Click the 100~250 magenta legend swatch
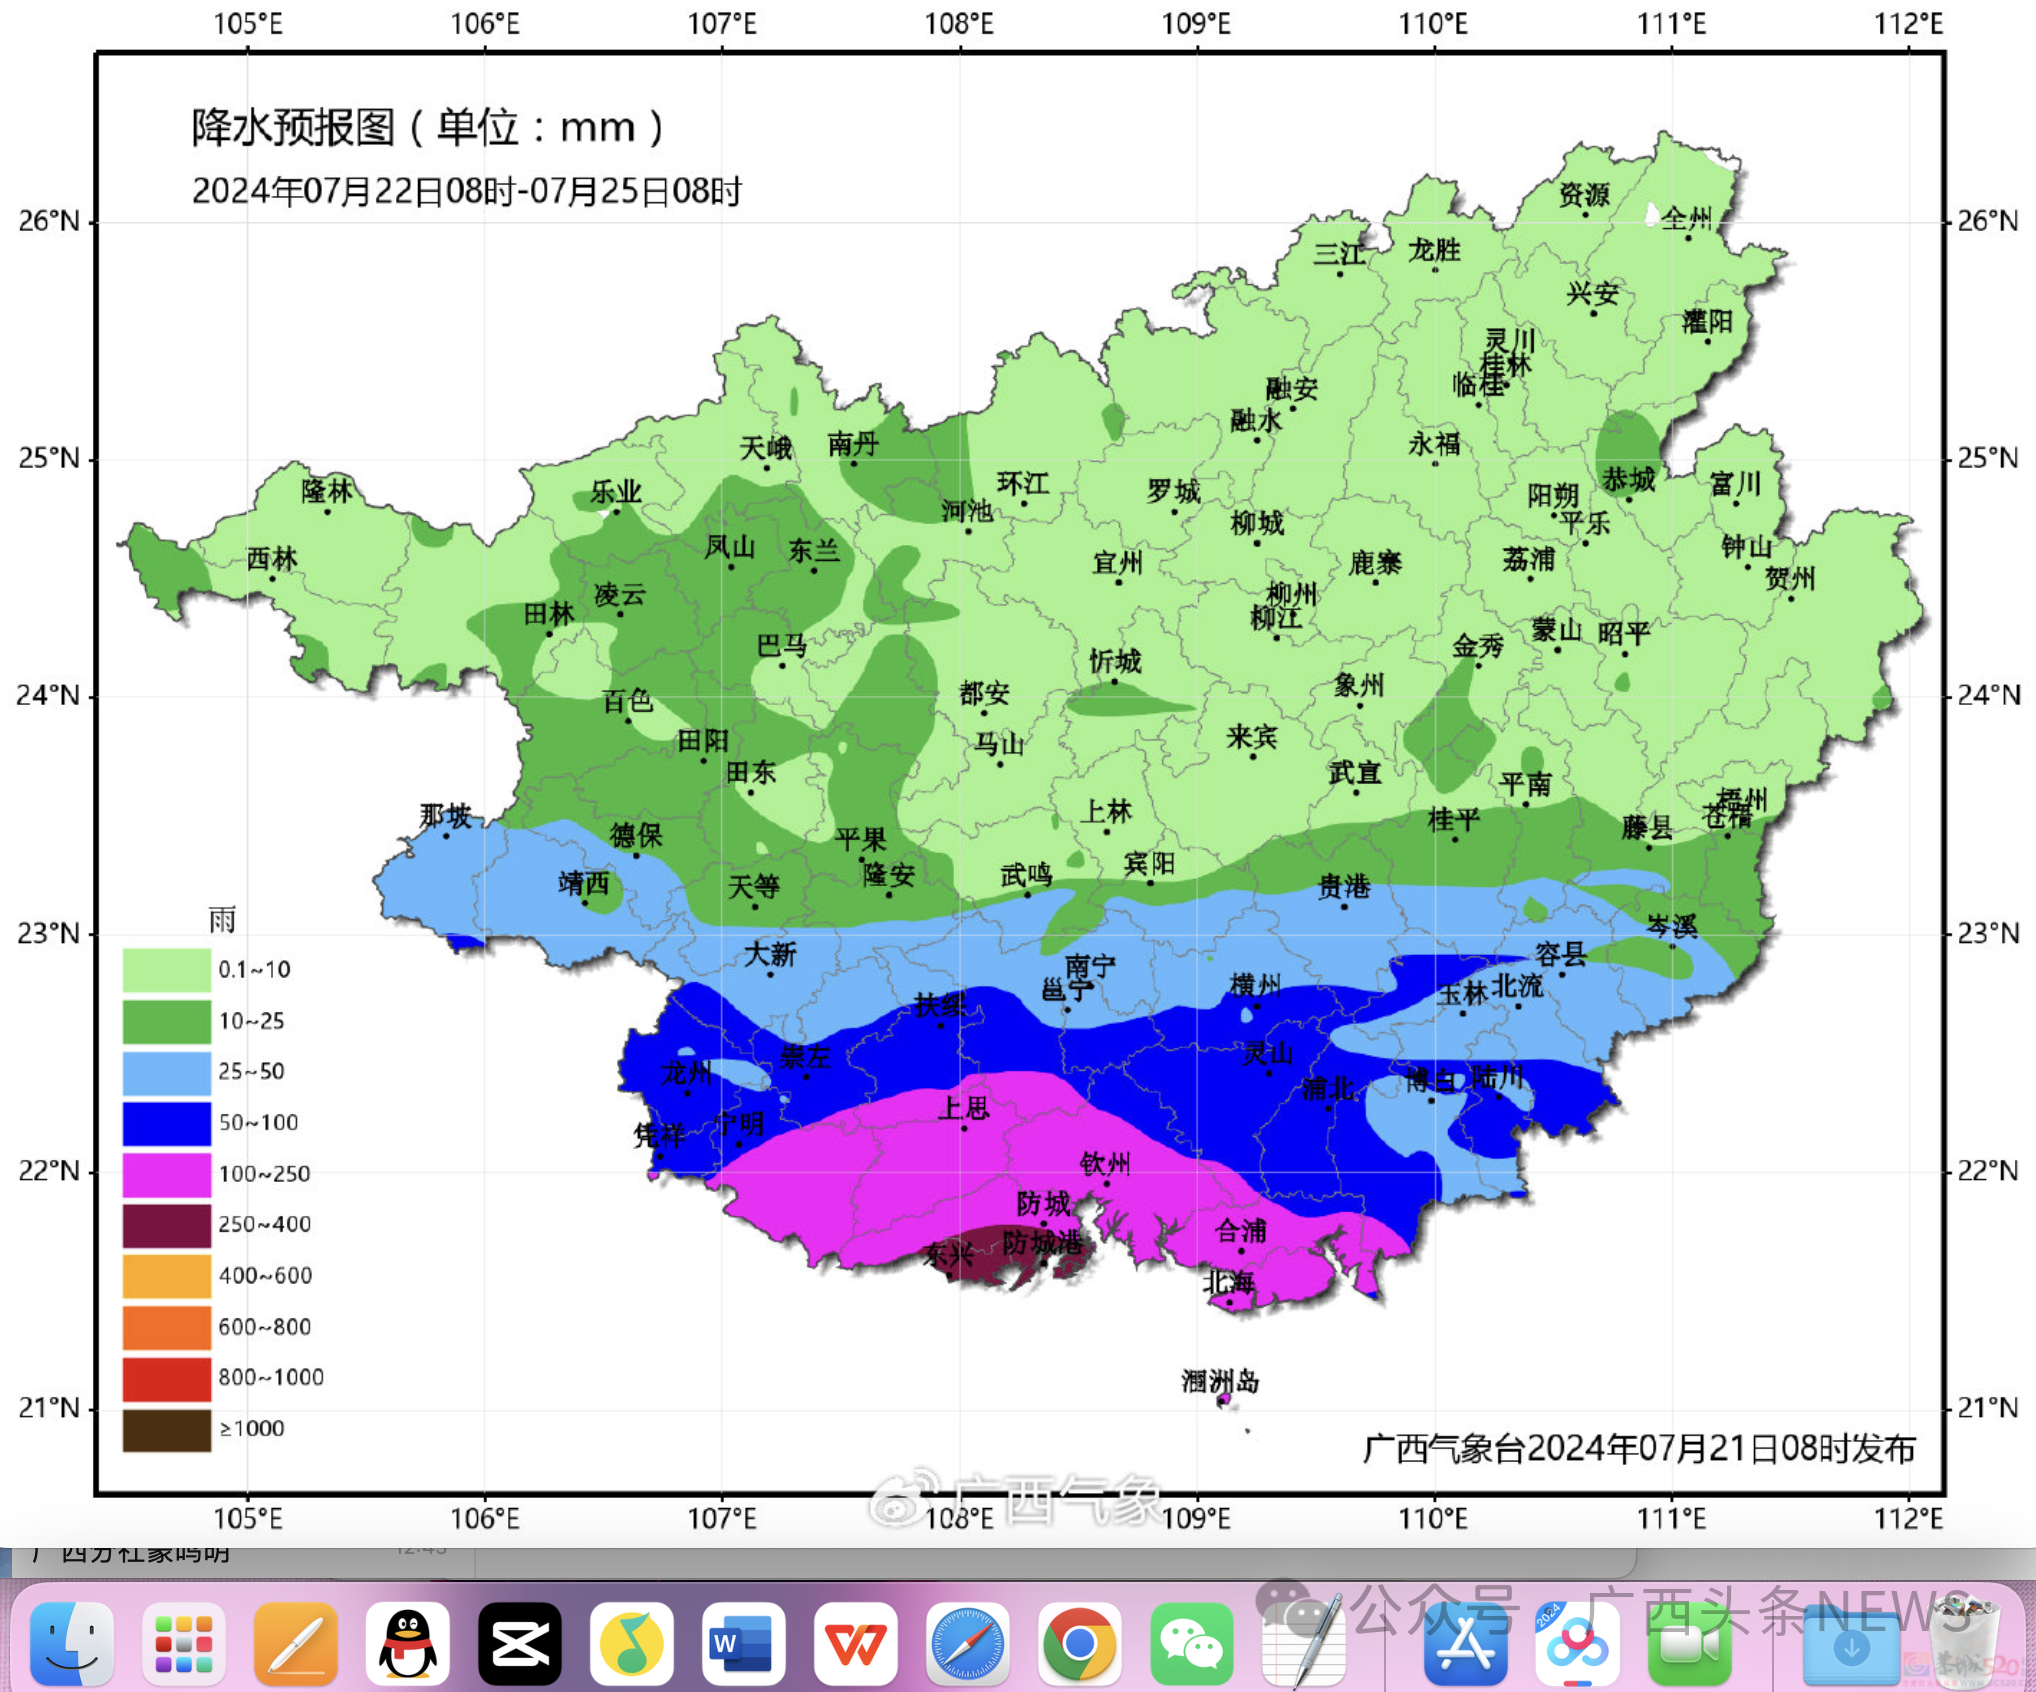 point(166,1174)
